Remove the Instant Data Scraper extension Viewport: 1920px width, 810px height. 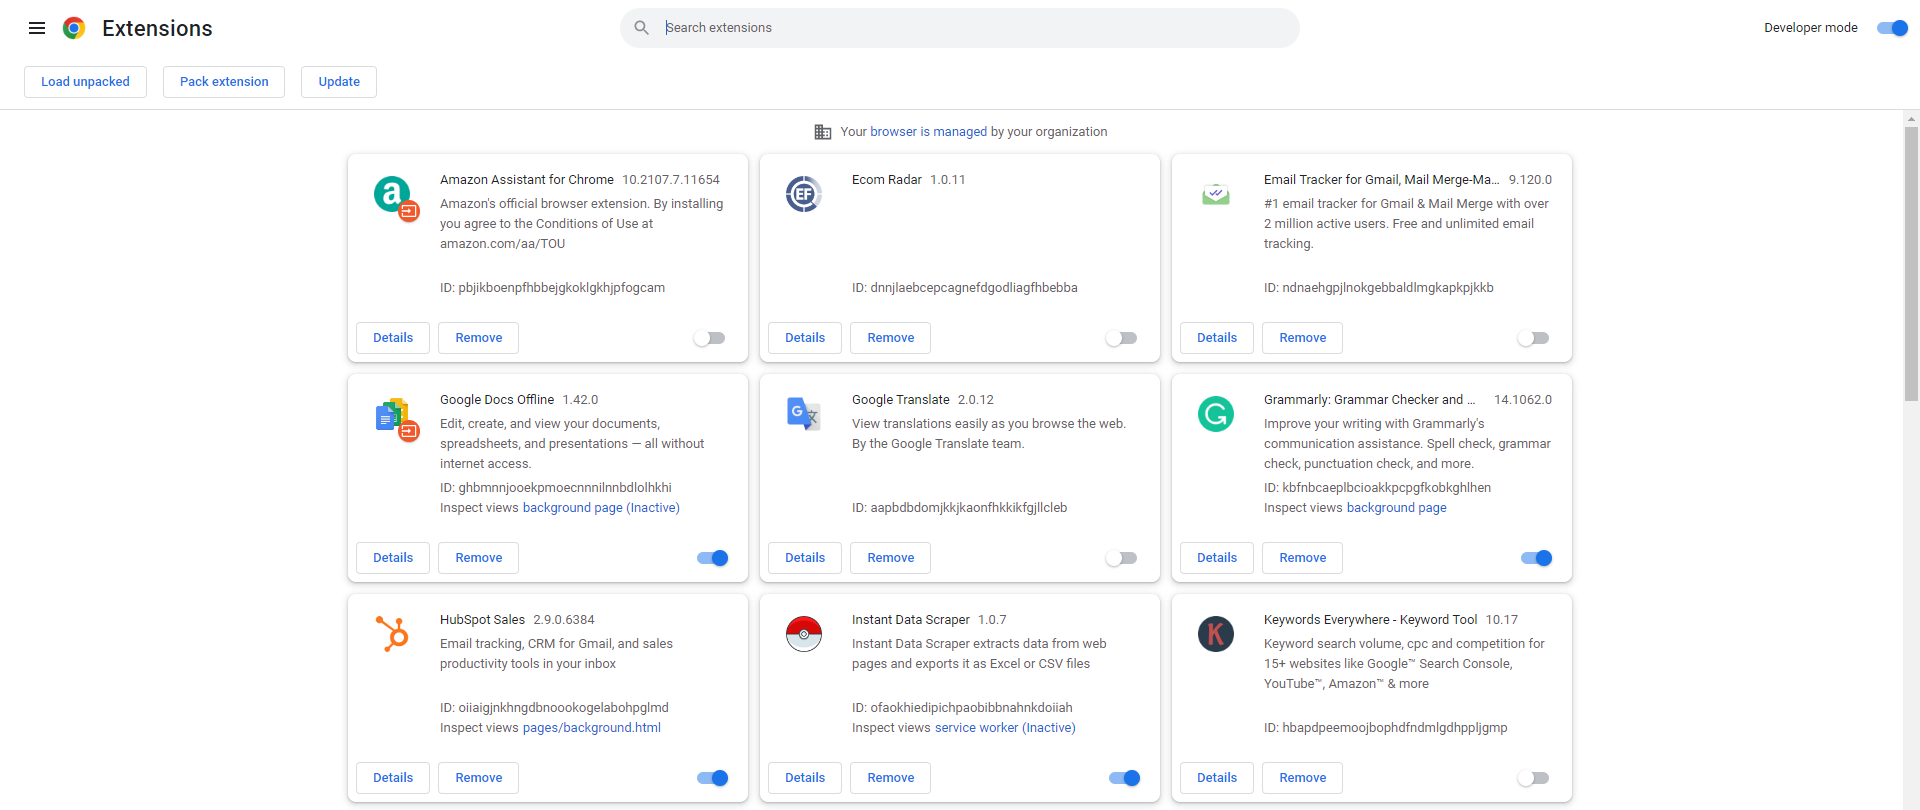pos(891,778)
